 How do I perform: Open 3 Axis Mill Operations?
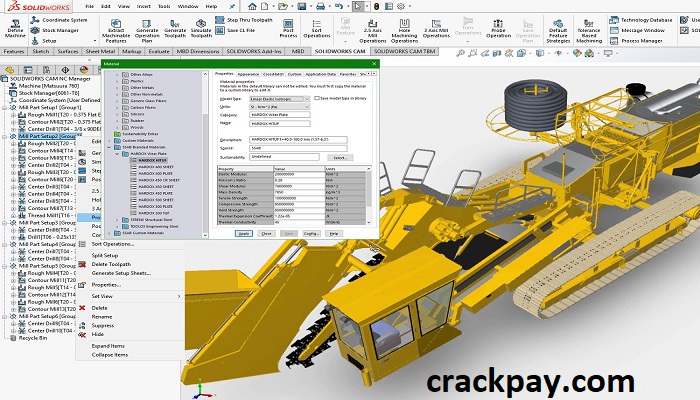coord(436,29)
